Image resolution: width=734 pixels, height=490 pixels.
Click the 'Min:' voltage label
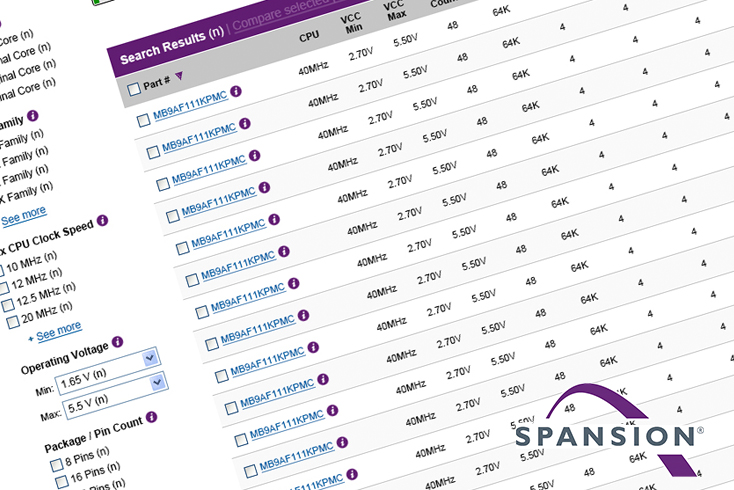point(44,390)
